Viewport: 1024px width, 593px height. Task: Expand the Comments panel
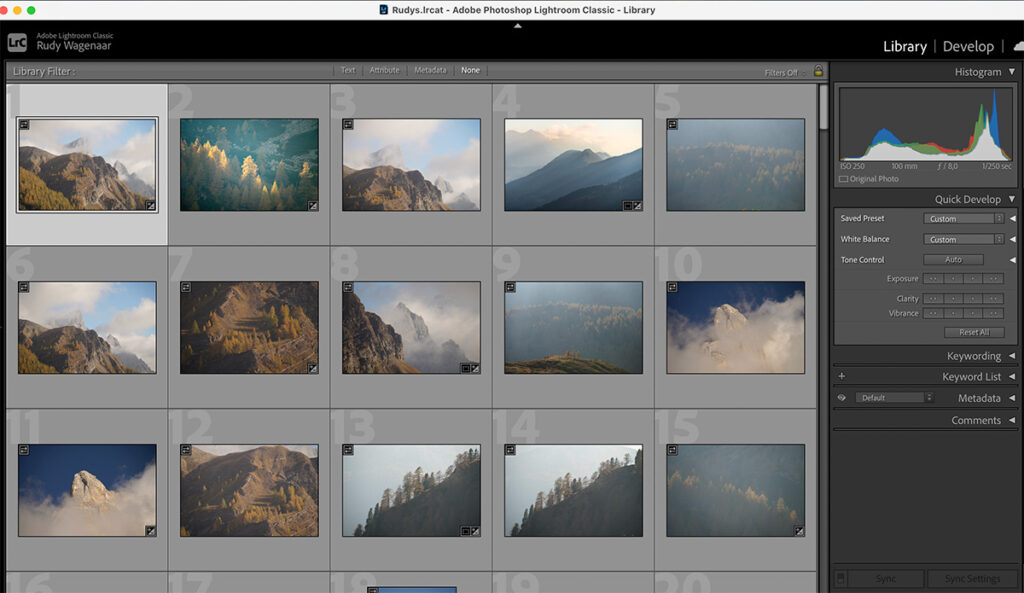(1012, 421)
